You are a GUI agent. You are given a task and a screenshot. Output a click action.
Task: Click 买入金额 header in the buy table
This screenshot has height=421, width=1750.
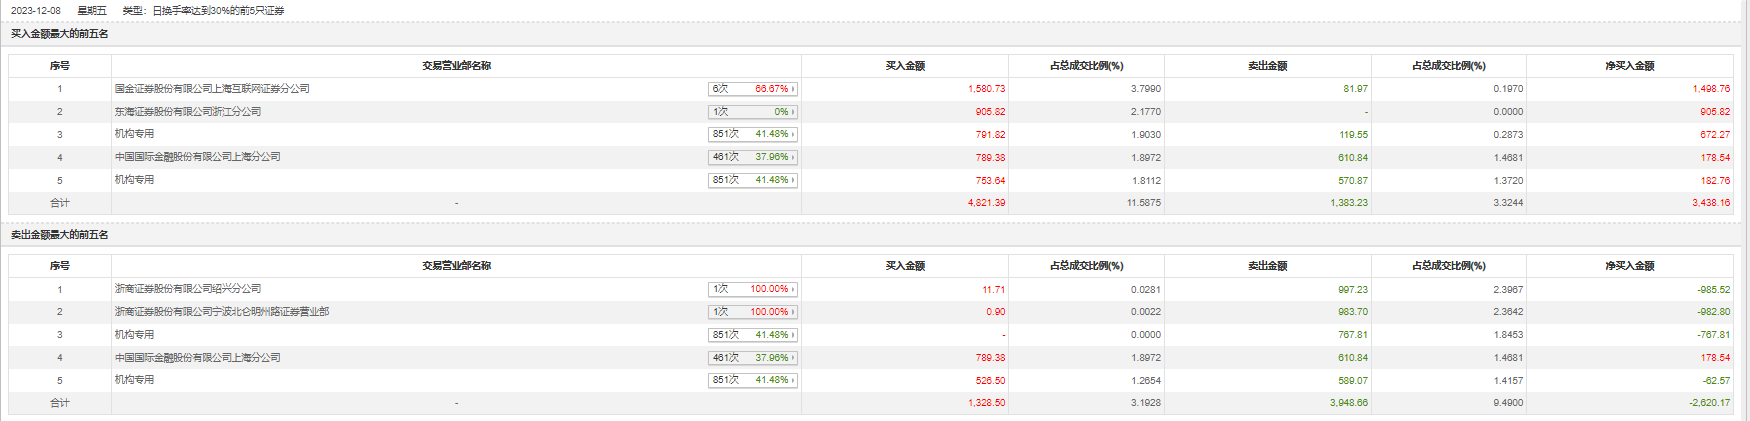pos(905,66)
